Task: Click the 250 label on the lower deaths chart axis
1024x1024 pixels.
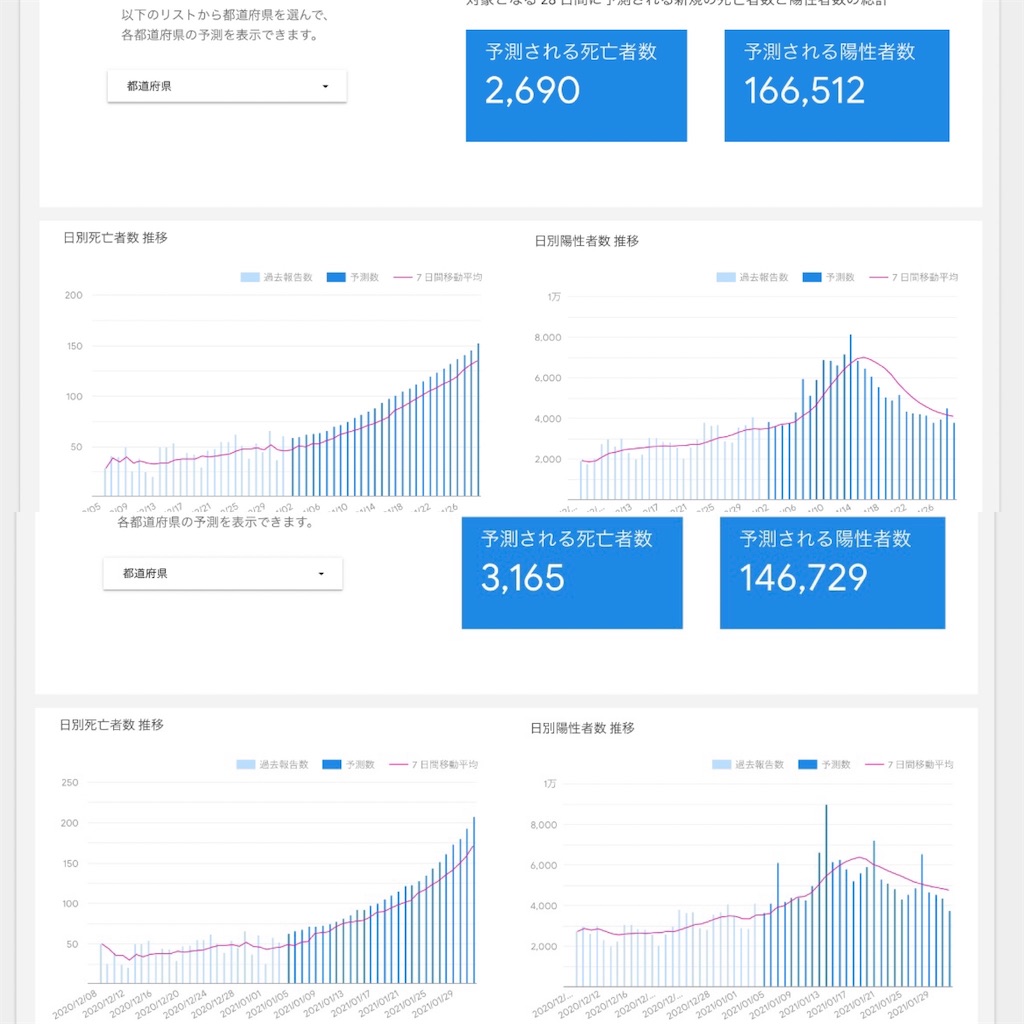Action: [x=70, y=782]
